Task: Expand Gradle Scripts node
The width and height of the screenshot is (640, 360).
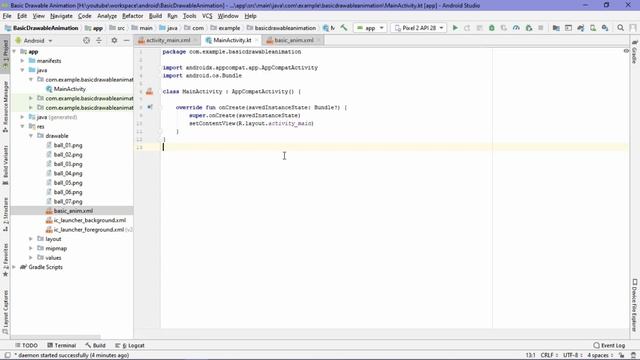Action: [15, 267]
